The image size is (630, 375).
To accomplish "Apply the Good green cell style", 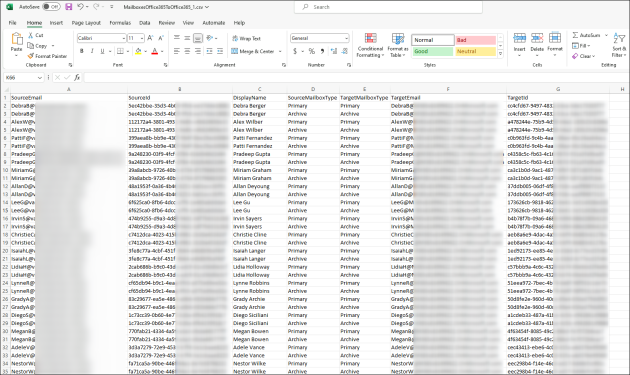I will tap(433, 51).
